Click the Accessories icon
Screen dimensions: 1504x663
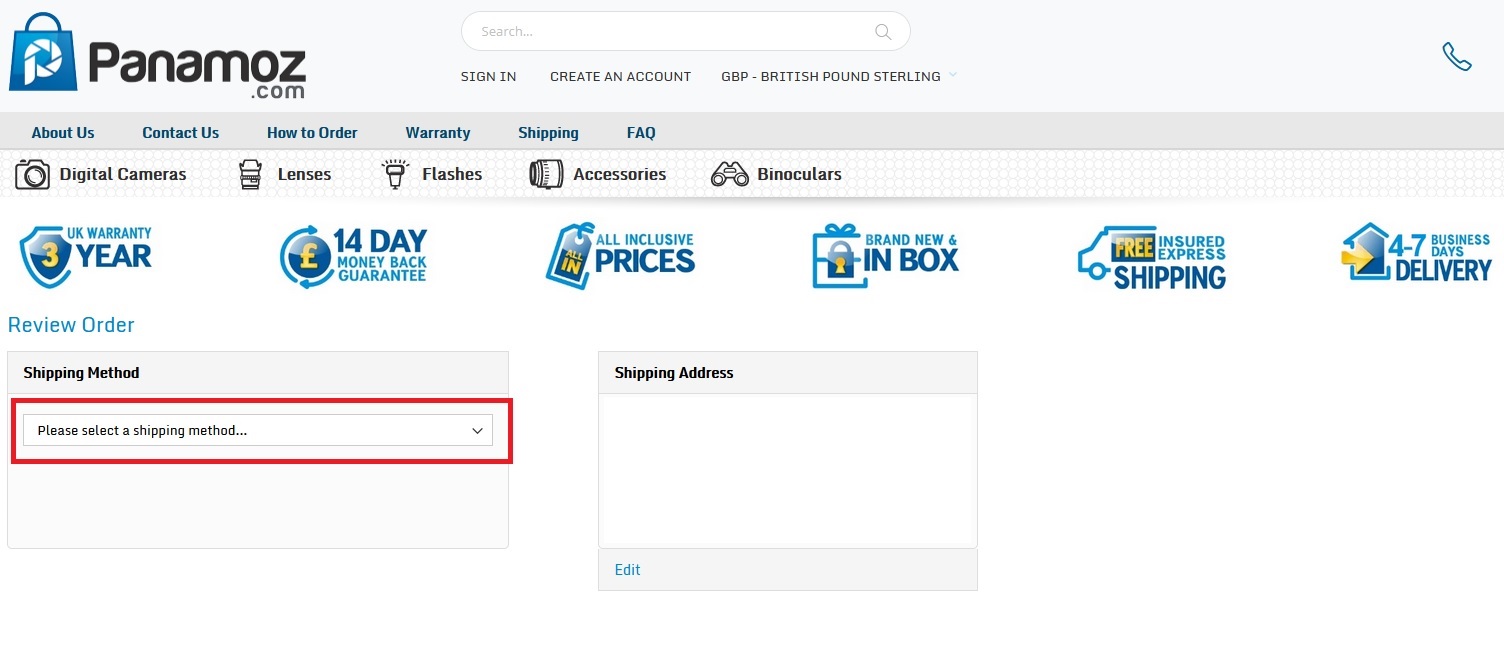pos(546,174)
